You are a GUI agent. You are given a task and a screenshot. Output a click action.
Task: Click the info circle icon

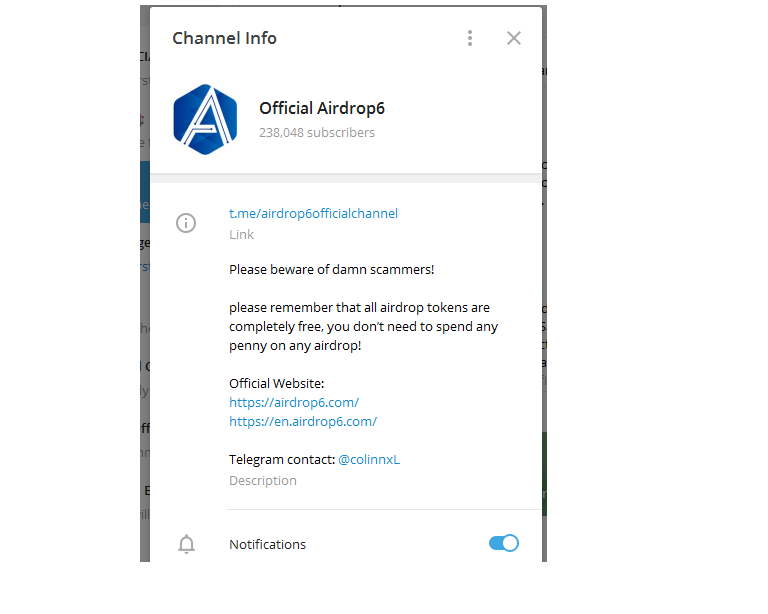186,223
